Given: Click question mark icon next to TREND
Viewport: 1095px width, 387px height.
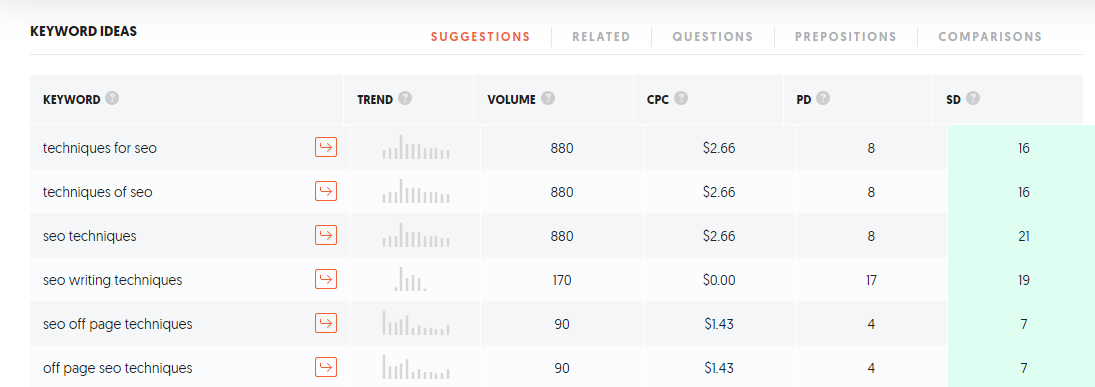Looking at the screenshot, I should (405, 98).
